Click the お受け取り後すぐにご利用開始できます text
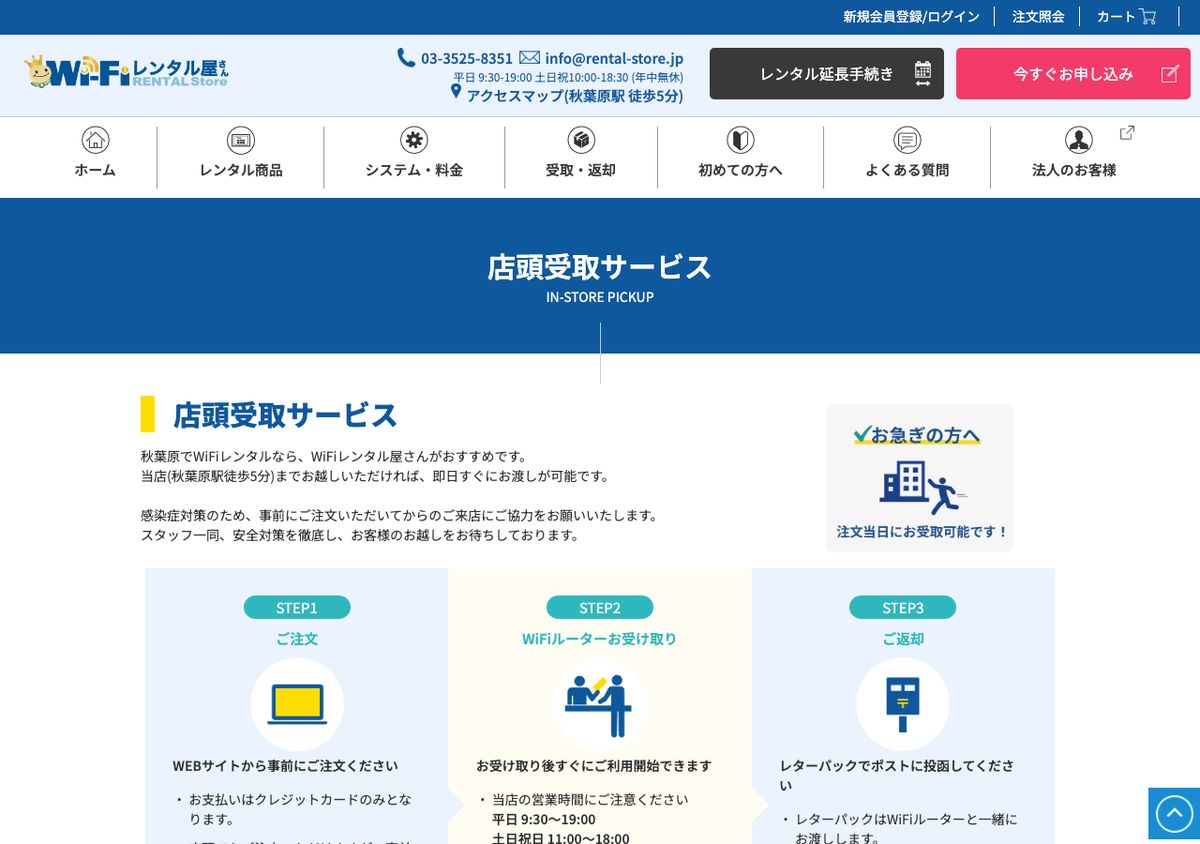The image size is (1200, 844). (594, 766)
